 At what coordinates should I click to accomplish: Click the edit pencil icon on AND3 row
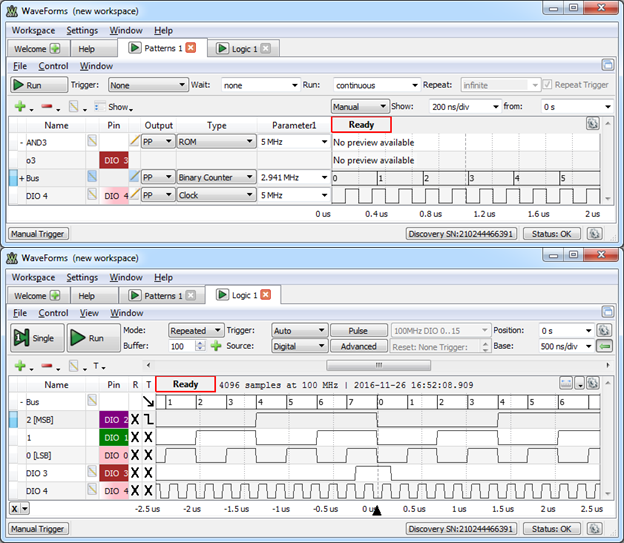(x=135, y=141)
